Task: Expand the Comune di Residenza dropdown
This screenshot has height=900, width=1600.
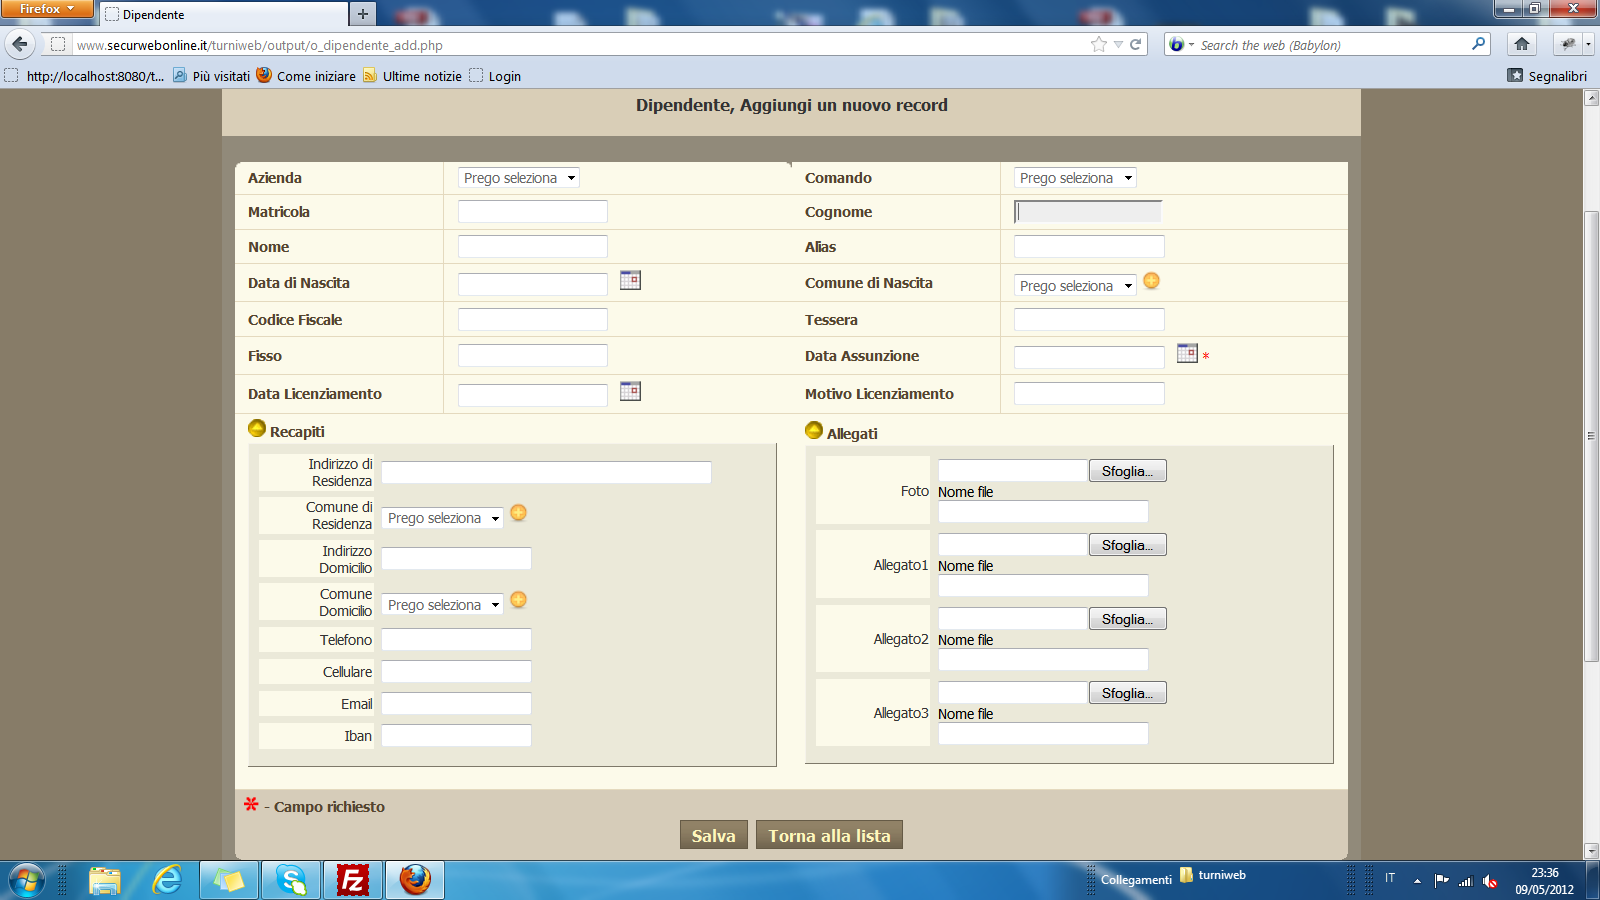Action: click(x=443, y=518)
